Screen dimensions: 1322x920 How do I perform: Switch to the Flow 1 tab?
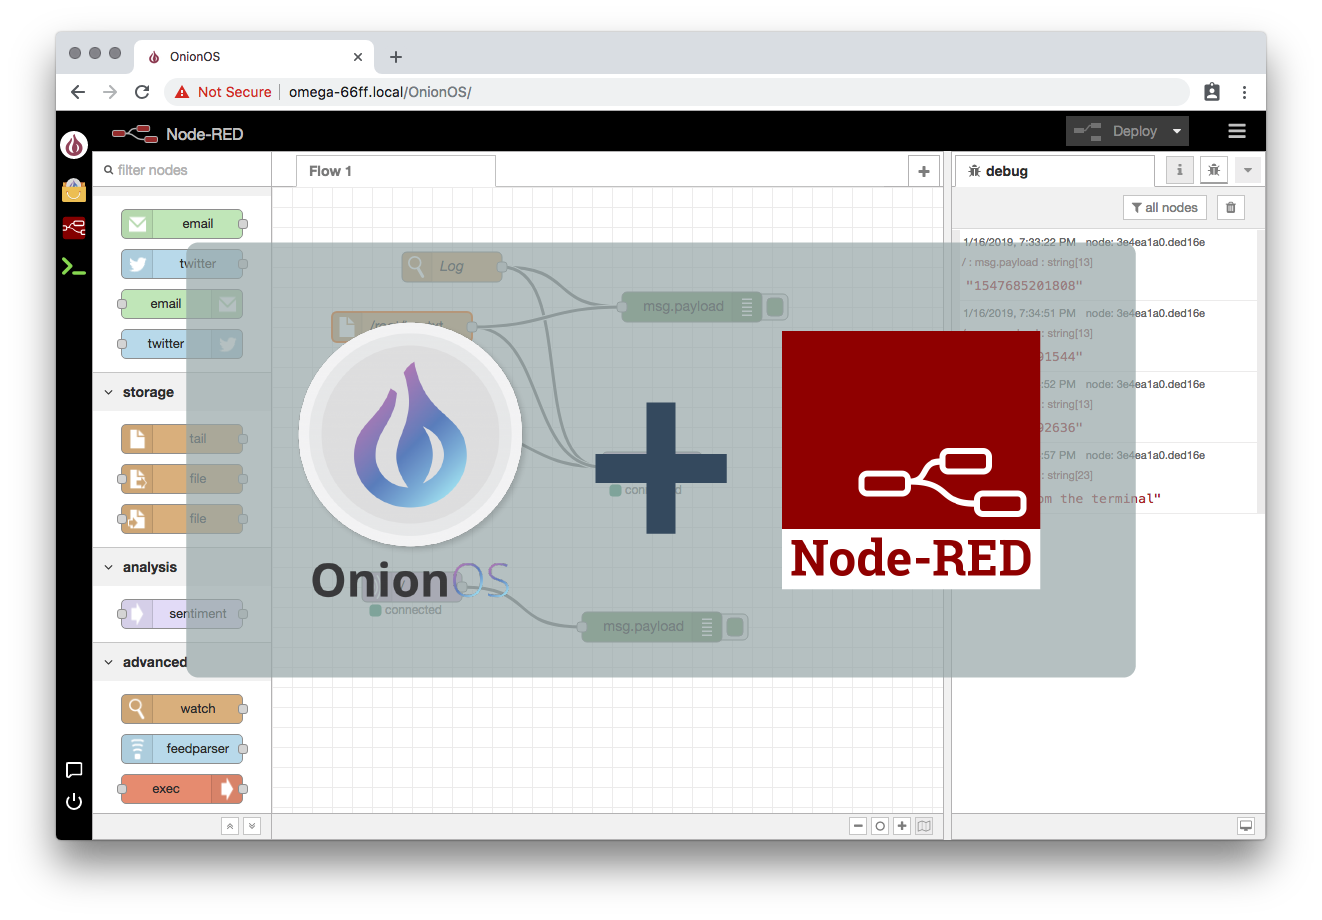pyautogui.click(x=330, y=171)
